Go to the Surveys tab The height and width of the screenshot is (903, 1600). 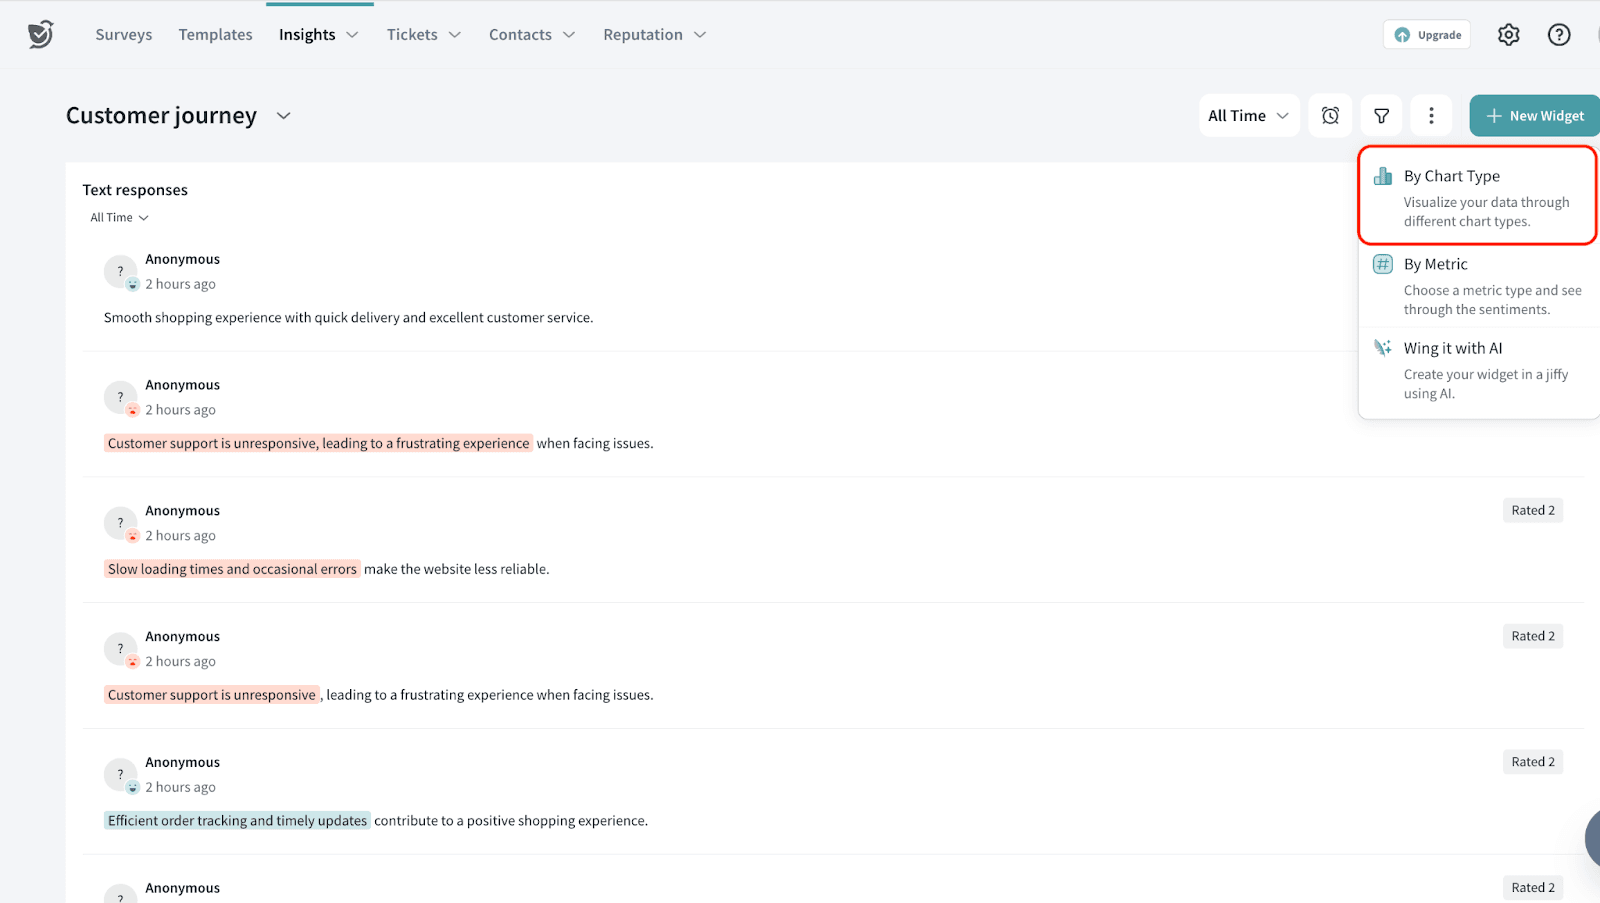(x=124, y=35)
